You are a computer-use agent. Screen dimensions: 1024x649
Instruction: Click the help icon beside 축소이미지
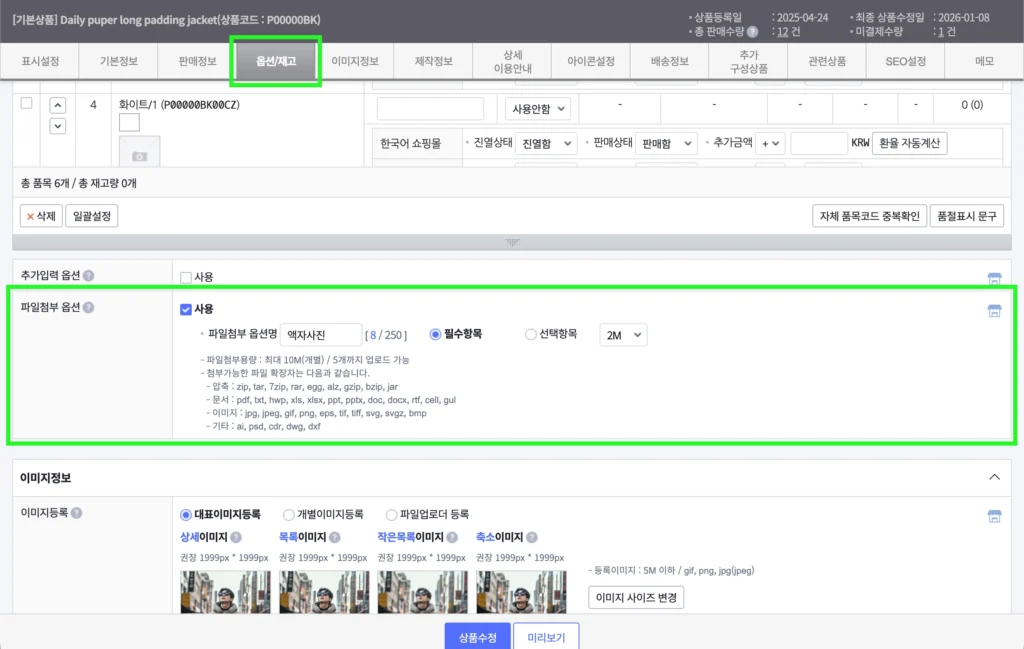pyautogui.click(x=531, y=536)
